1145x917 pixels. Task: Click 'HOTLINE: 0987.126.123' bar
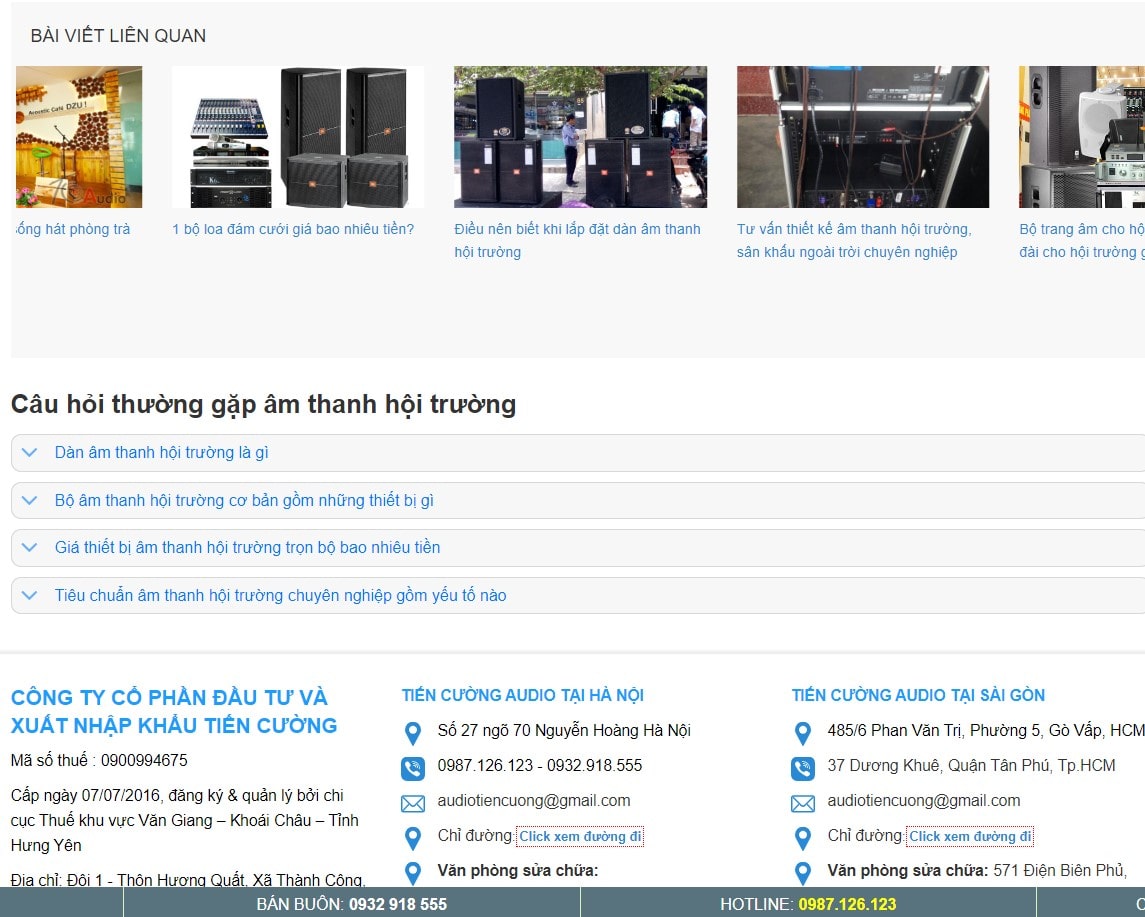[808, 904]
